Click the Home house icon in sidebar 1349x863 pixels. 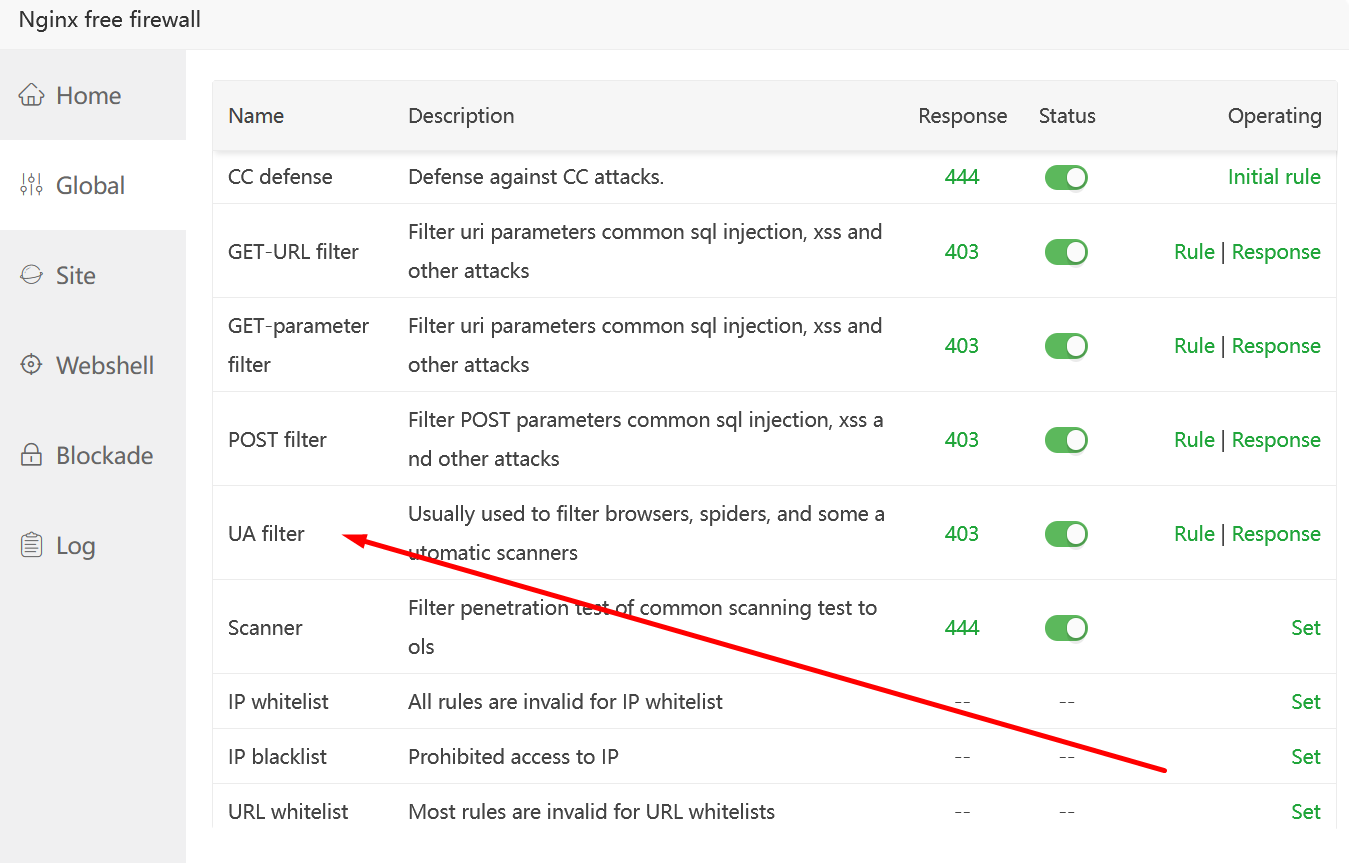[32, 95]
